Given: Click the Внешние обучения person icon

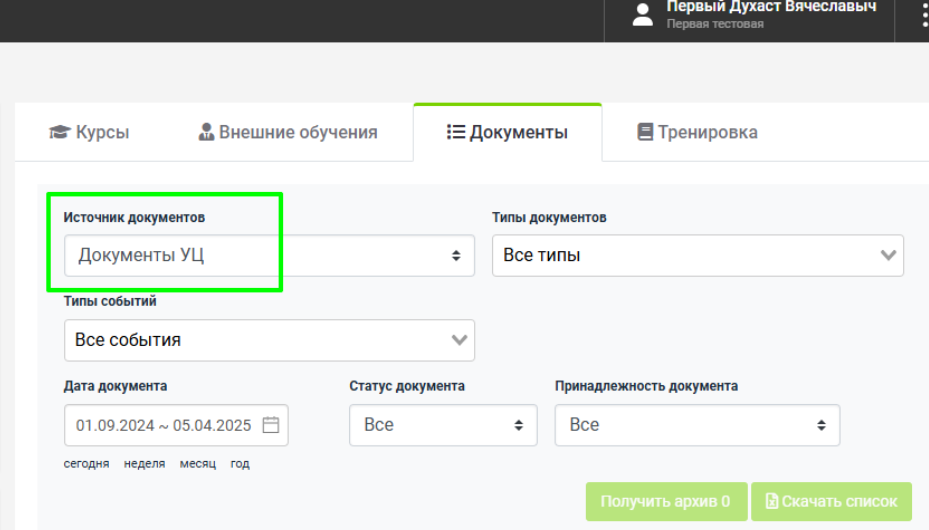Looking at the screenshot, I should (x=206, y=131).
